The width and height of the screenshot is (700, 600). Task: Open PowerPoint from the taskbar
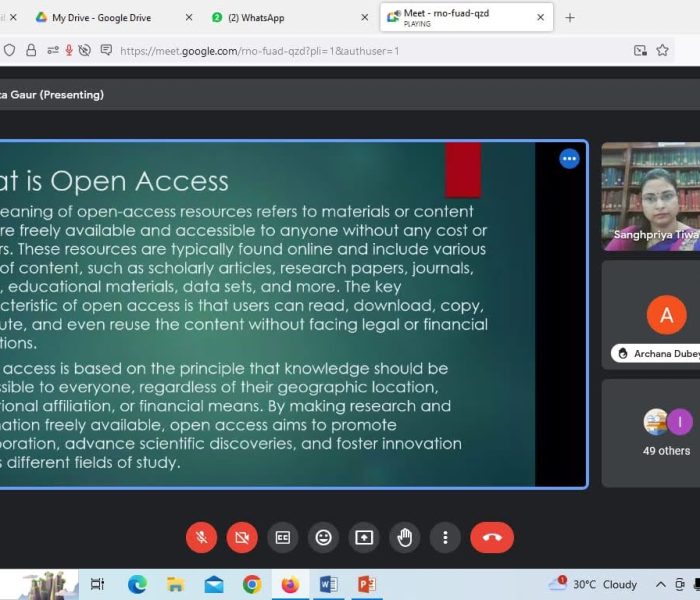pyautogui.click(x=367, y=584)
